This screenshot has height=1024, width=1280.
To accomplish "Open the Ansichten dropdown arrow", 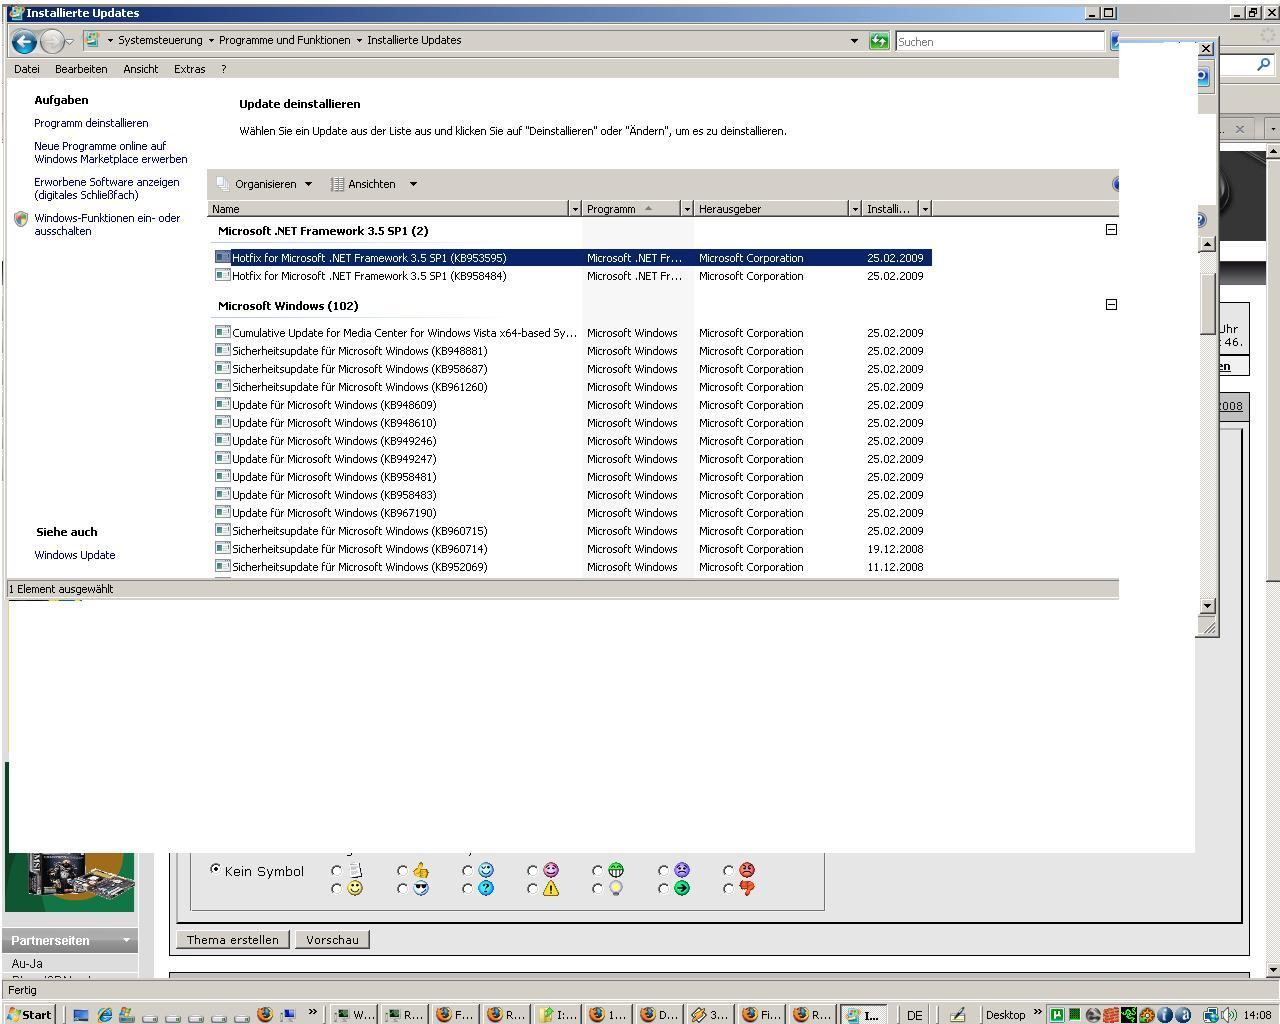I will 413,184.
